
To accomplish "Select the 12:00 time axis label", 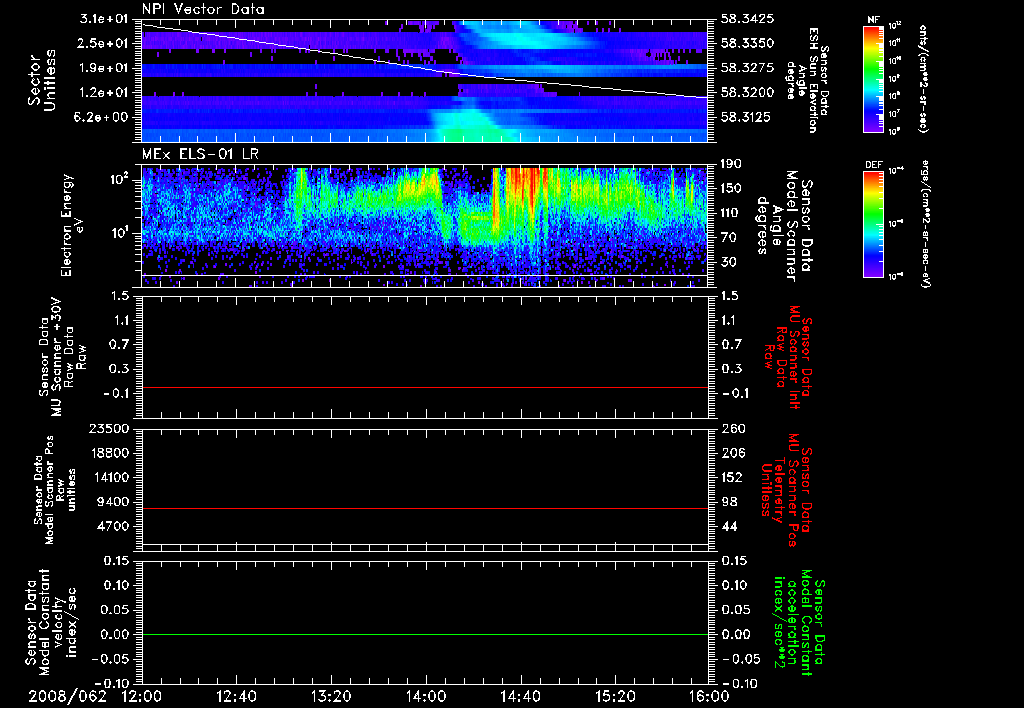I will [x=141, y=696].
